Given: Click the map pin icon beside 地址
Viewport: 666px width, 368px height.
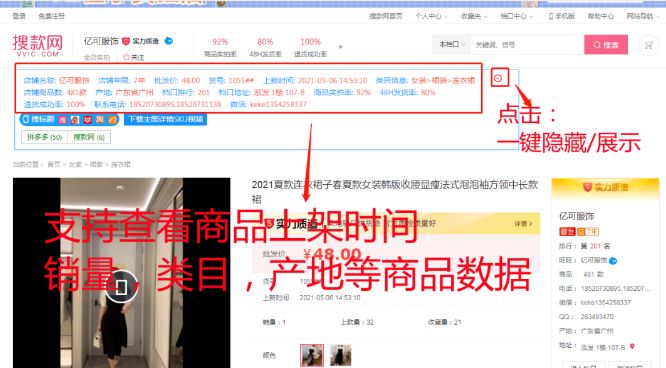Looking at the screenshot, I should (632, 346).
